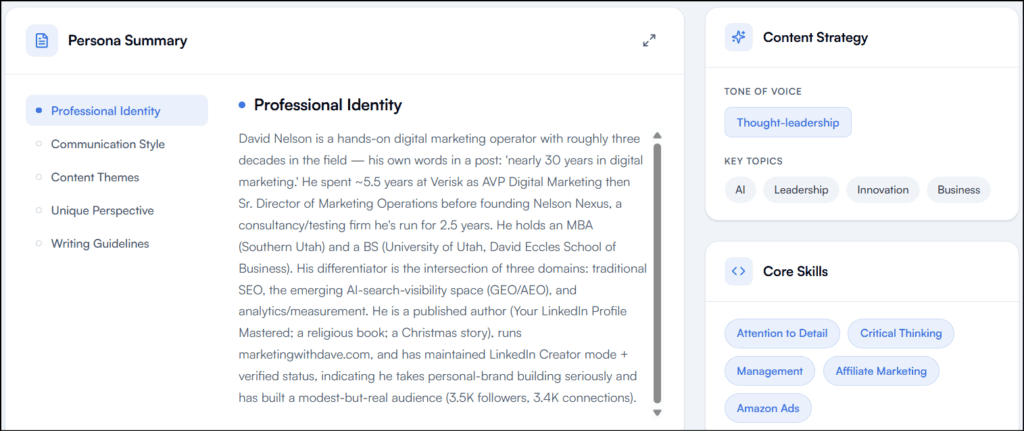Click the blue bullet beside Professional Identity heading
The height and width of the screenshot is (431, 1024).
coord(242,104)
